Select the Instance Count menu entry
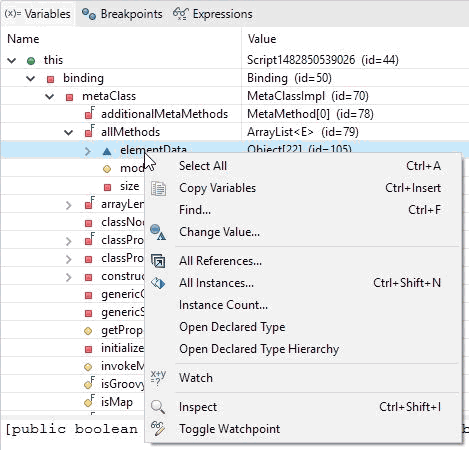Screen dimensions: 469x450 [x=223, y=305]
